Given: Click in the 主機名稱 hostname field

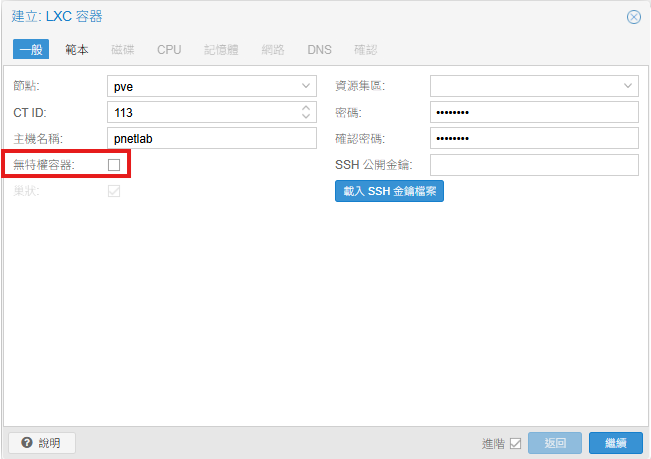Looking at the screenshot, I should [x=210, y=139].
